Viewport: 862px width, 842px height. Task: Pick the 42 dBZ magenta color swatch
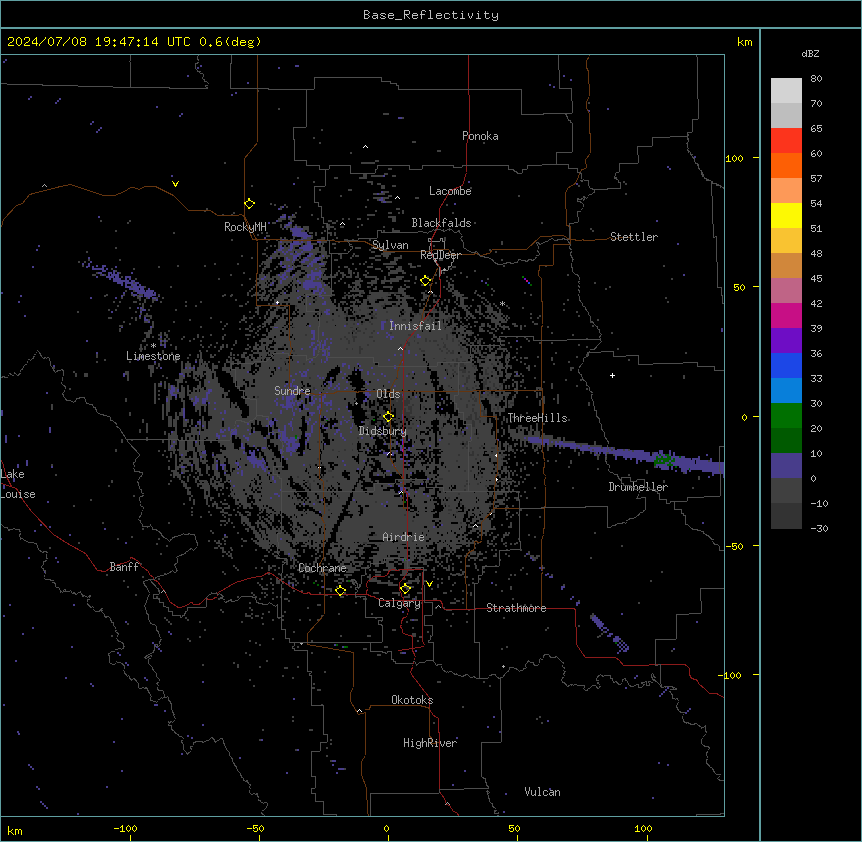tap(786, 315)
